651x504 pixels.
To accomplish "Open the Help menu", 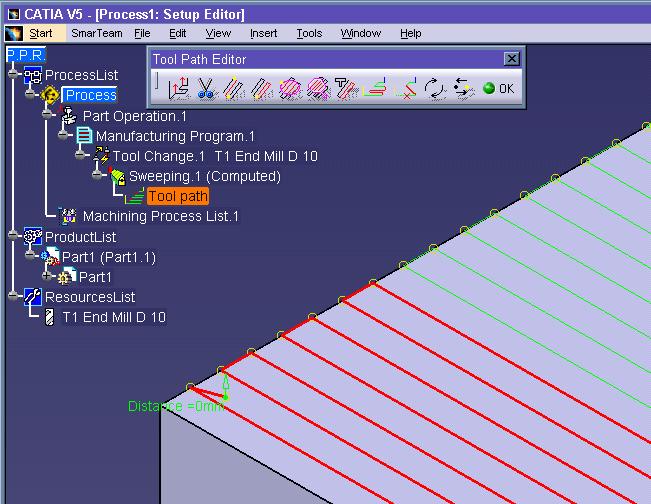I will coord(411,33).
